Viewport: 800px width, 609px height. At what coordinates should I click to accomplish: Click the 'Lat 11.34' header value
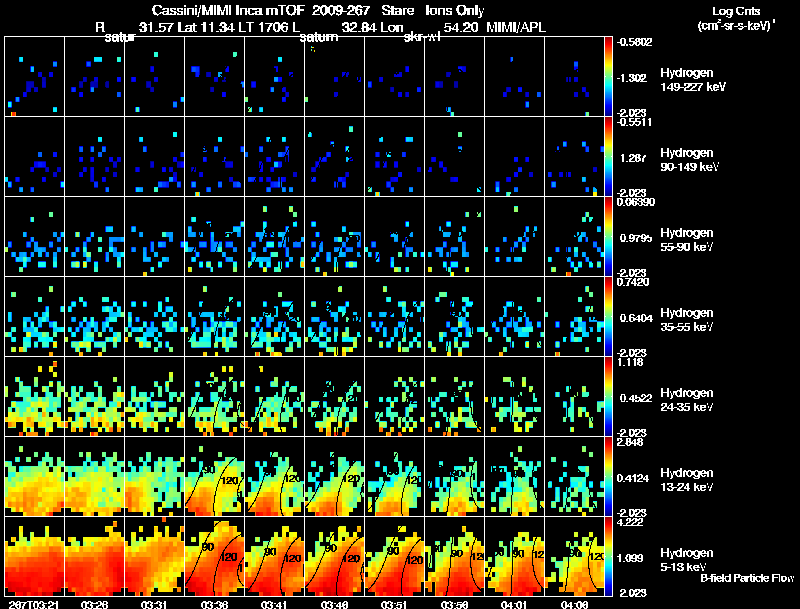click(x=204, y=27)
